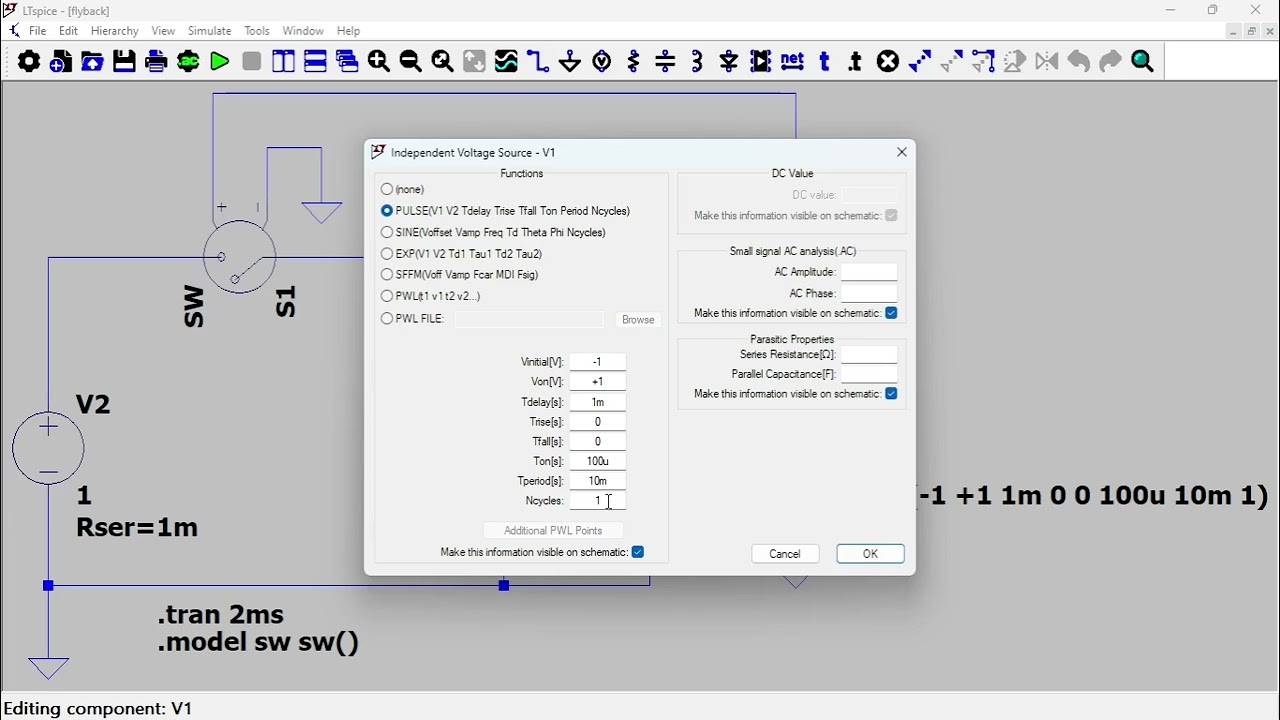Select the Resistor tool
This screenshot has width=1280, height=720.
(634, 62)
